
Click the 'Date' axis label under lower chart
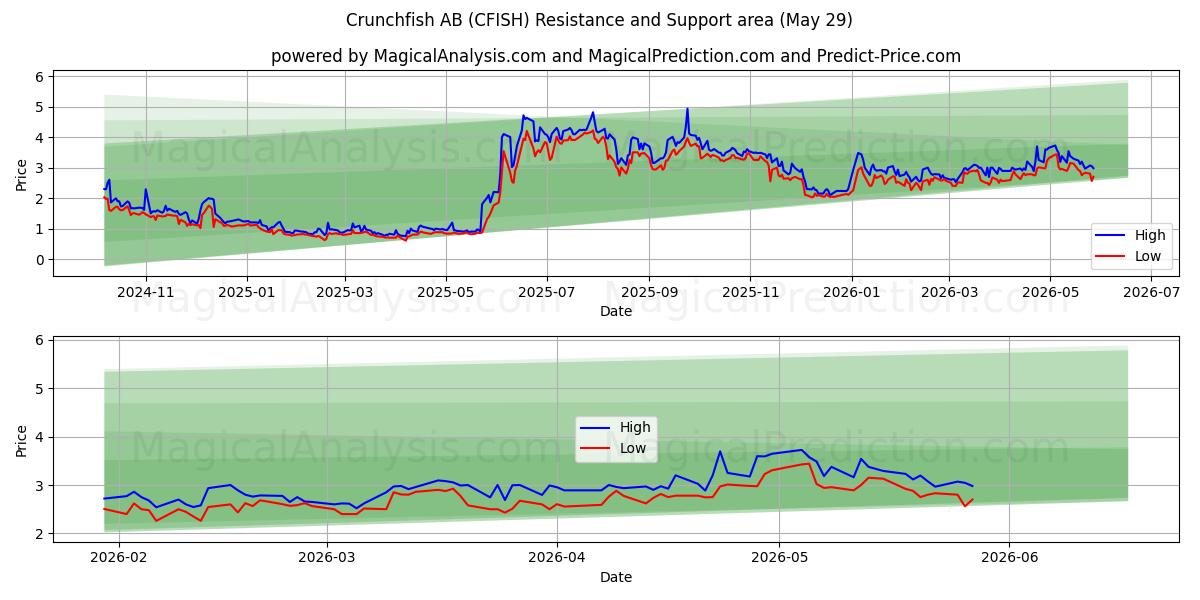tap(616, 577)
